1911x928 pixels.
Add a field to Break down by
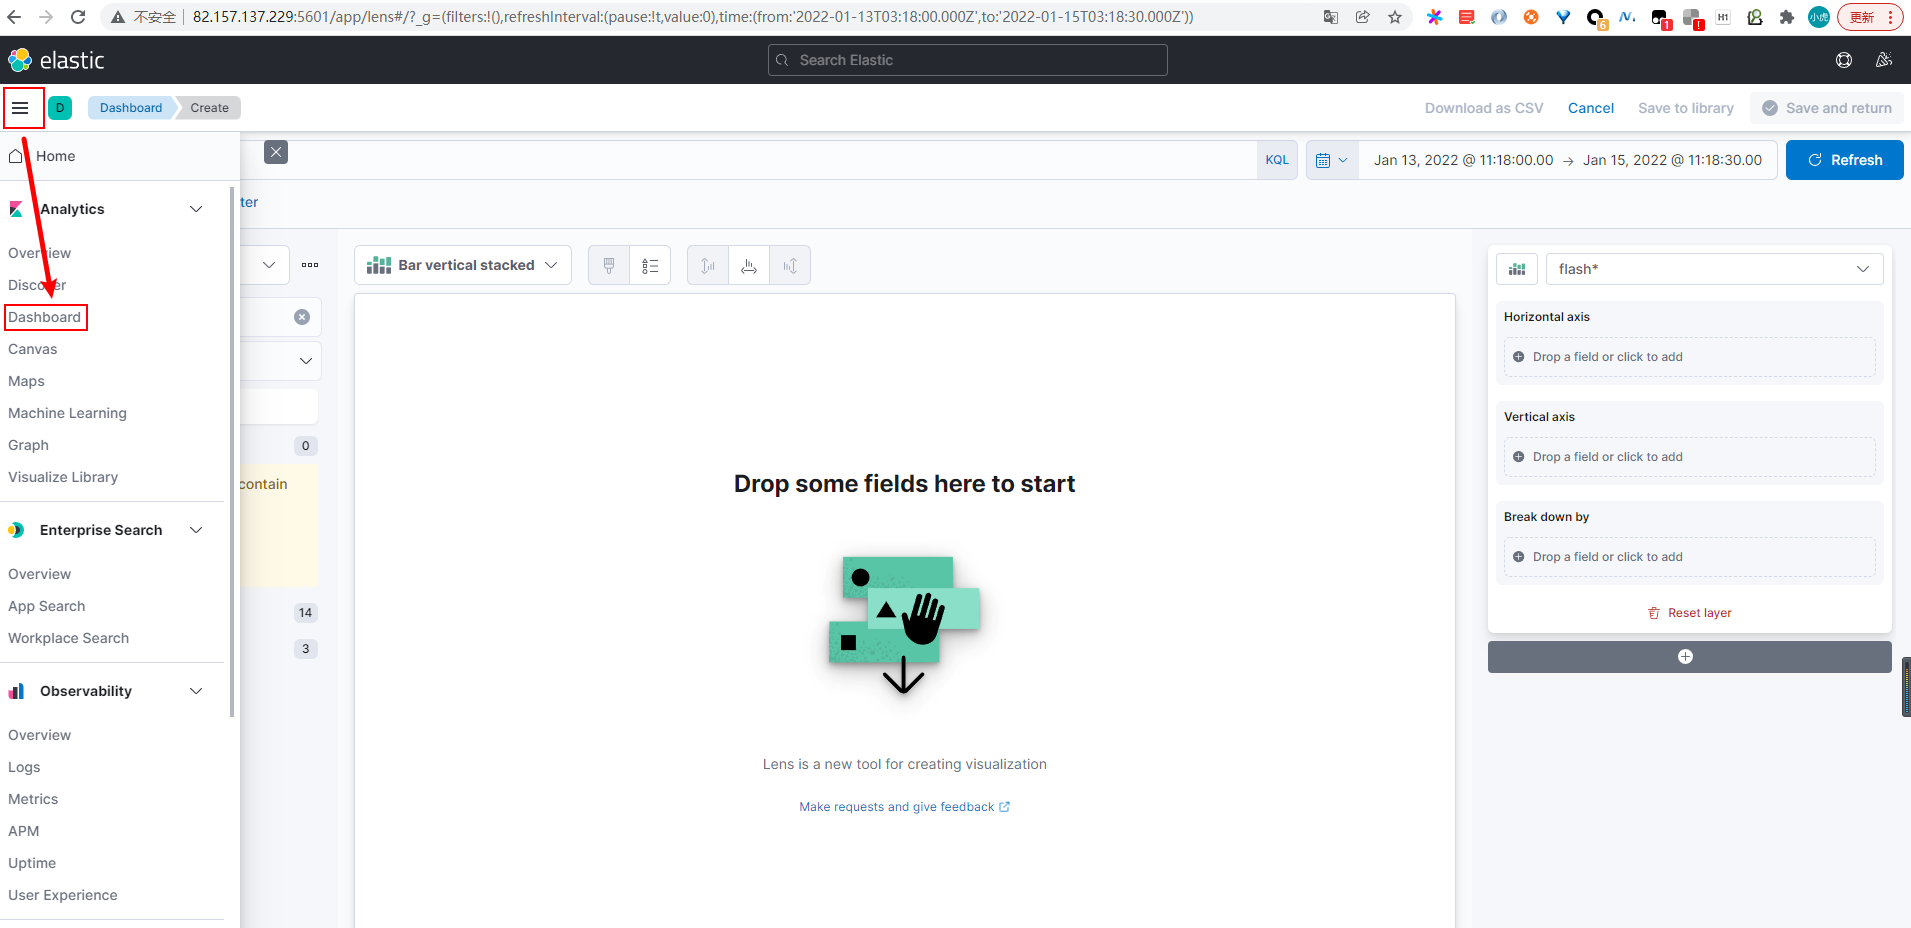[1689, 557]
